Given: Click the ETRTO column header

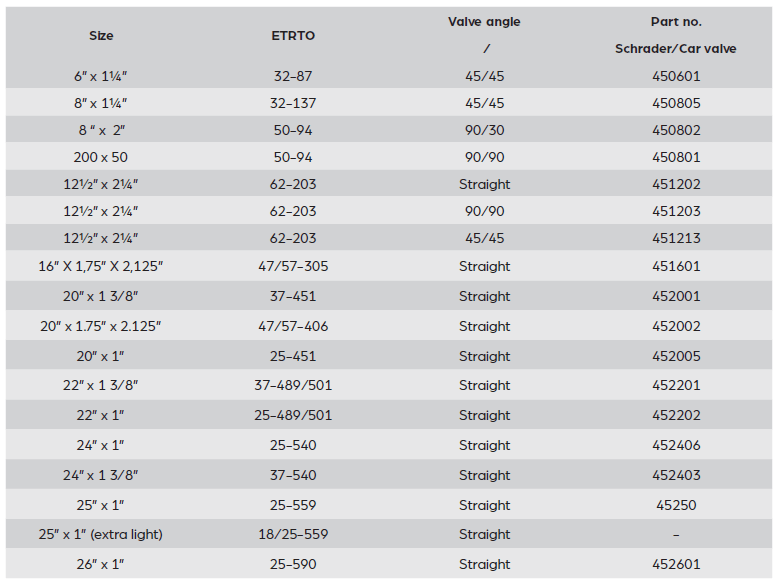Looking at the screenshot, I should (293, 36).
